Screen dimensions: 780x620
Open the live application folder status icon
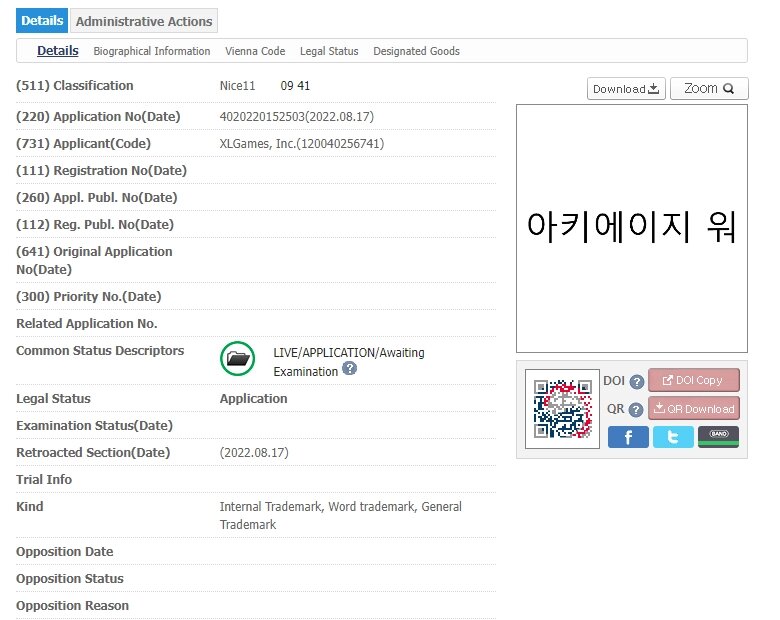[x=237, y=358]
